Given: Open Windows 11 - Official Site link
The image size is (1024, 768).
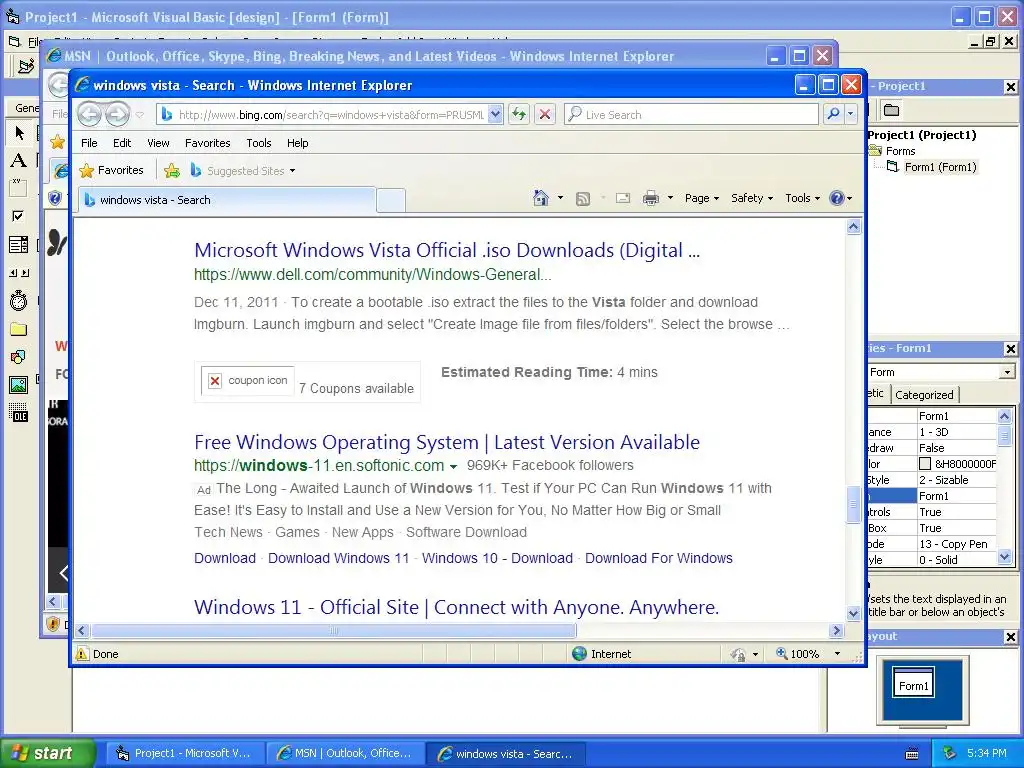Looking at the screenshot, I should point(456,607).
